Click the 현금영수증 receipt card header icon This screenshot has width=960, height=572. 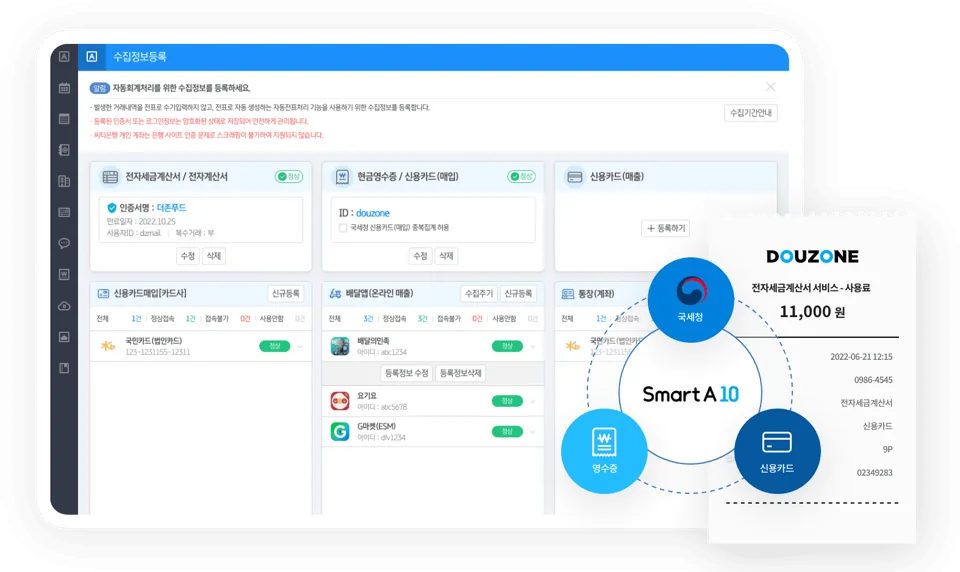(342, 177)
